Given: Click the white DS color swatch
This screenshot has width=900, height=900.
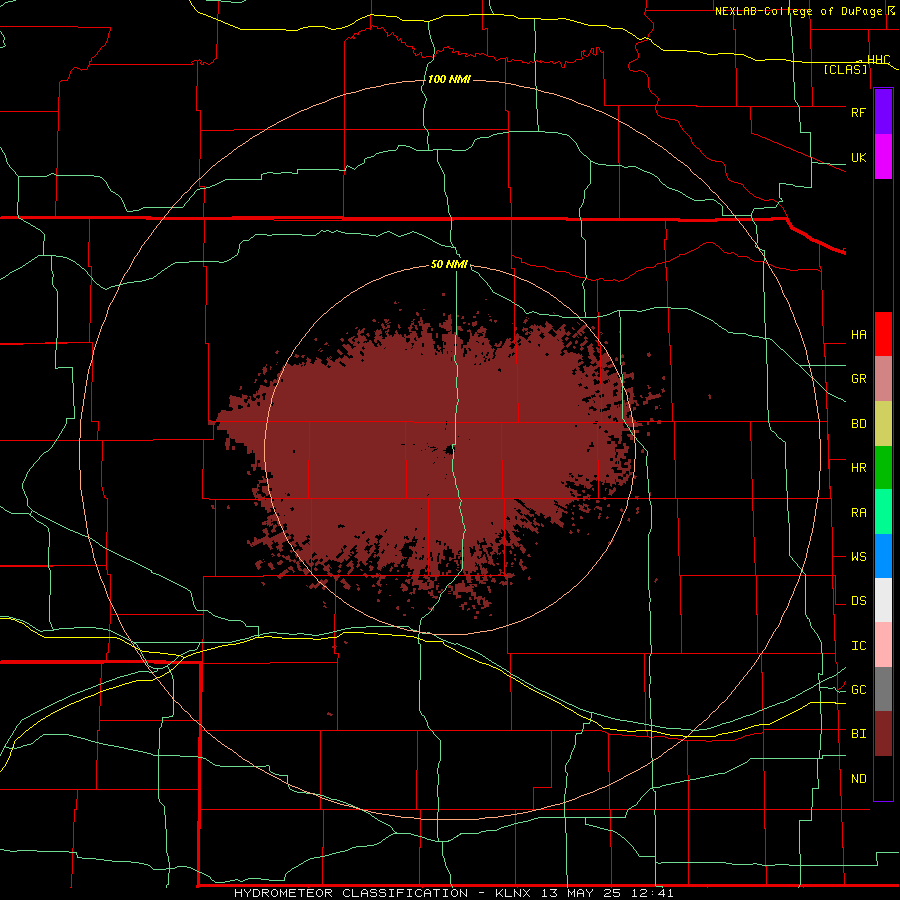Looking at the screenshot, I should 883,600.
